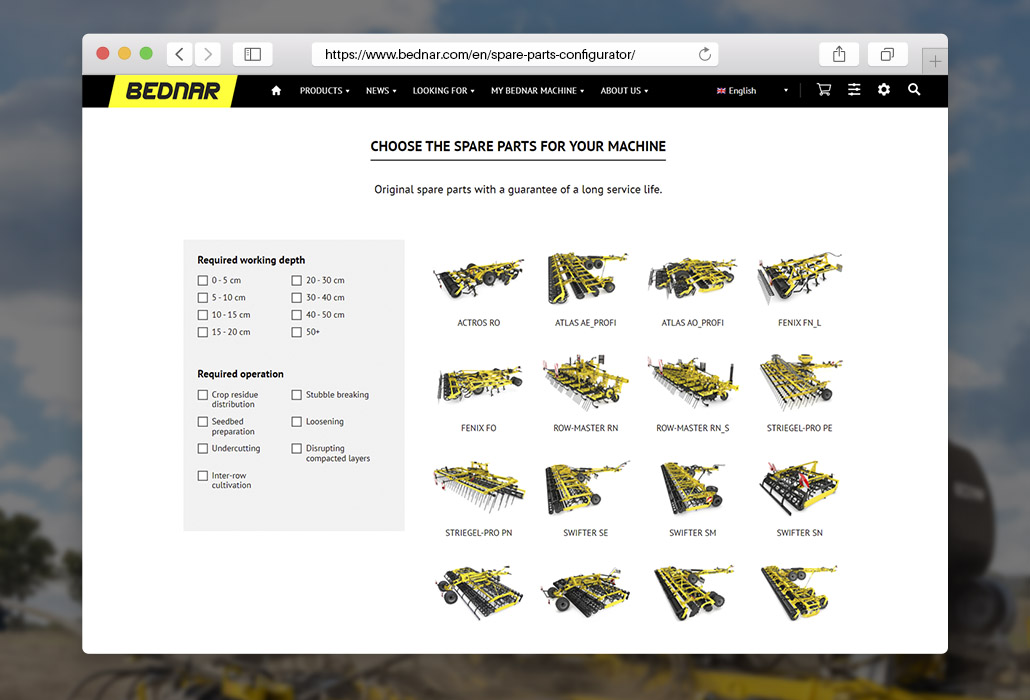Select the ATLAS AE_PROFI machine
The image size is (1030, 700).
pyautogui.click(x=585, y=289)
